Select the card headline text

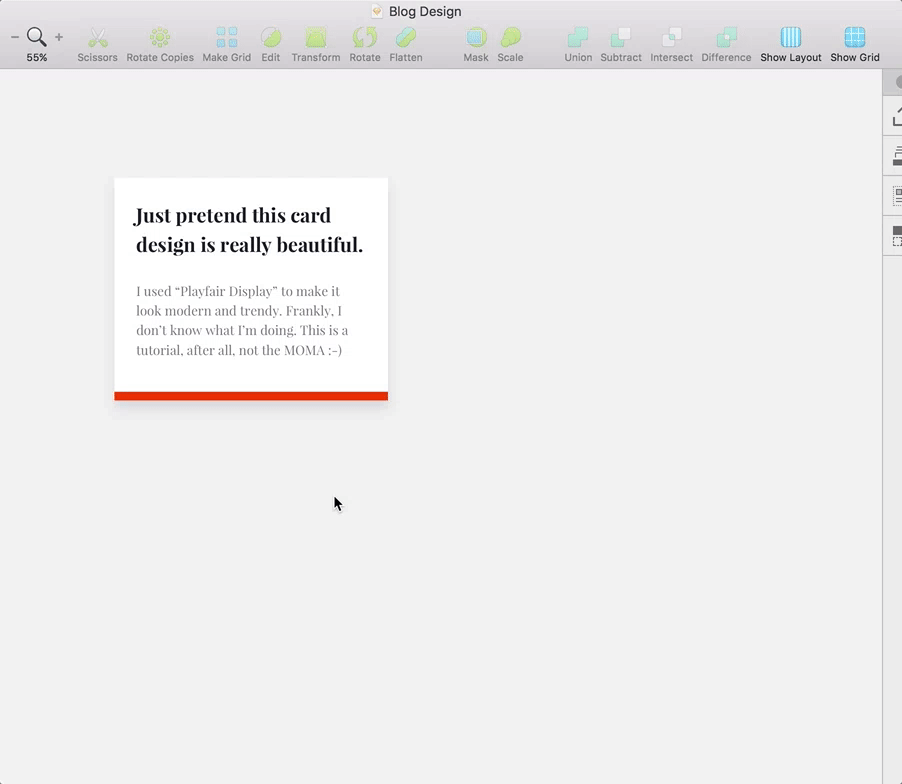249,230
